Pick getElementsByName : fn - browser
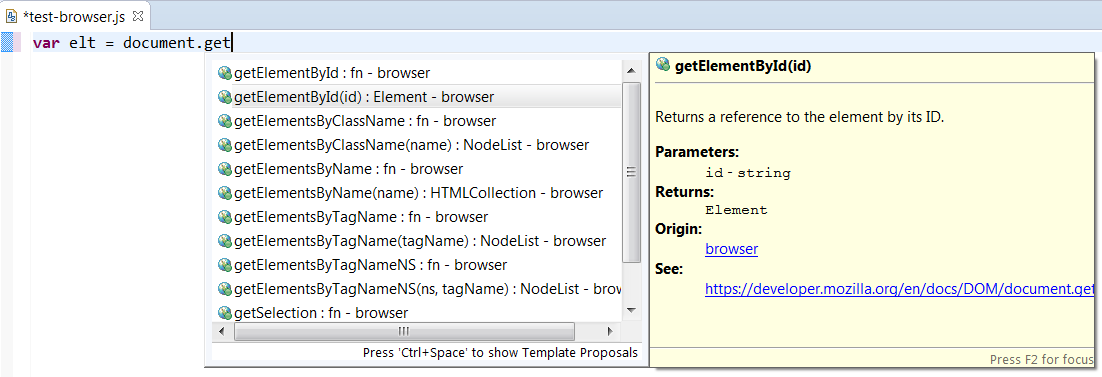 417,169
